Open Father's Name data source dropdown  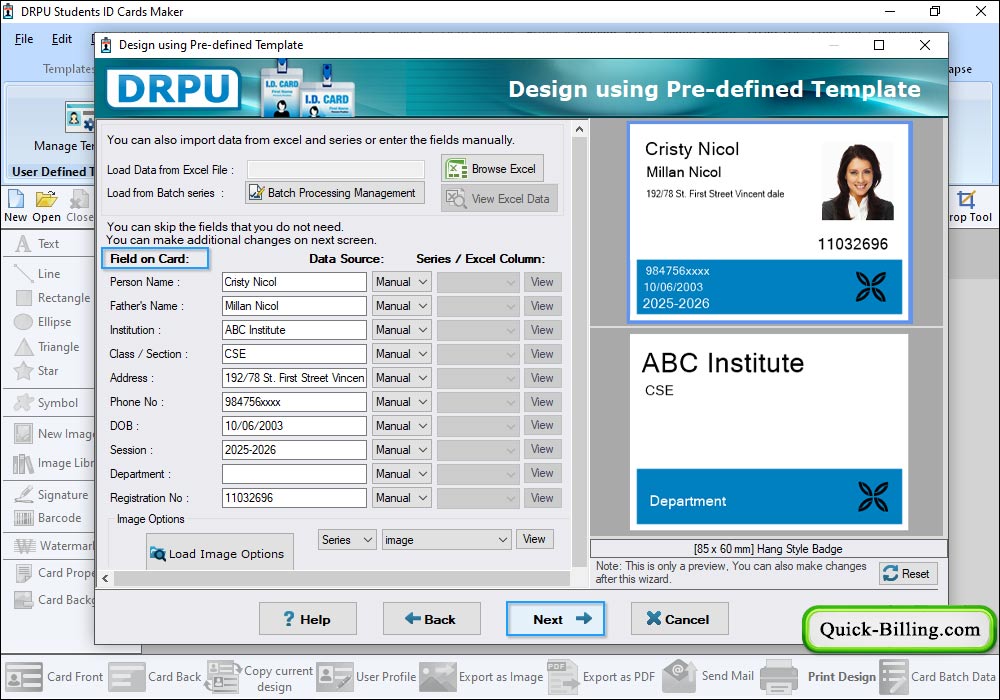point(401,306)
